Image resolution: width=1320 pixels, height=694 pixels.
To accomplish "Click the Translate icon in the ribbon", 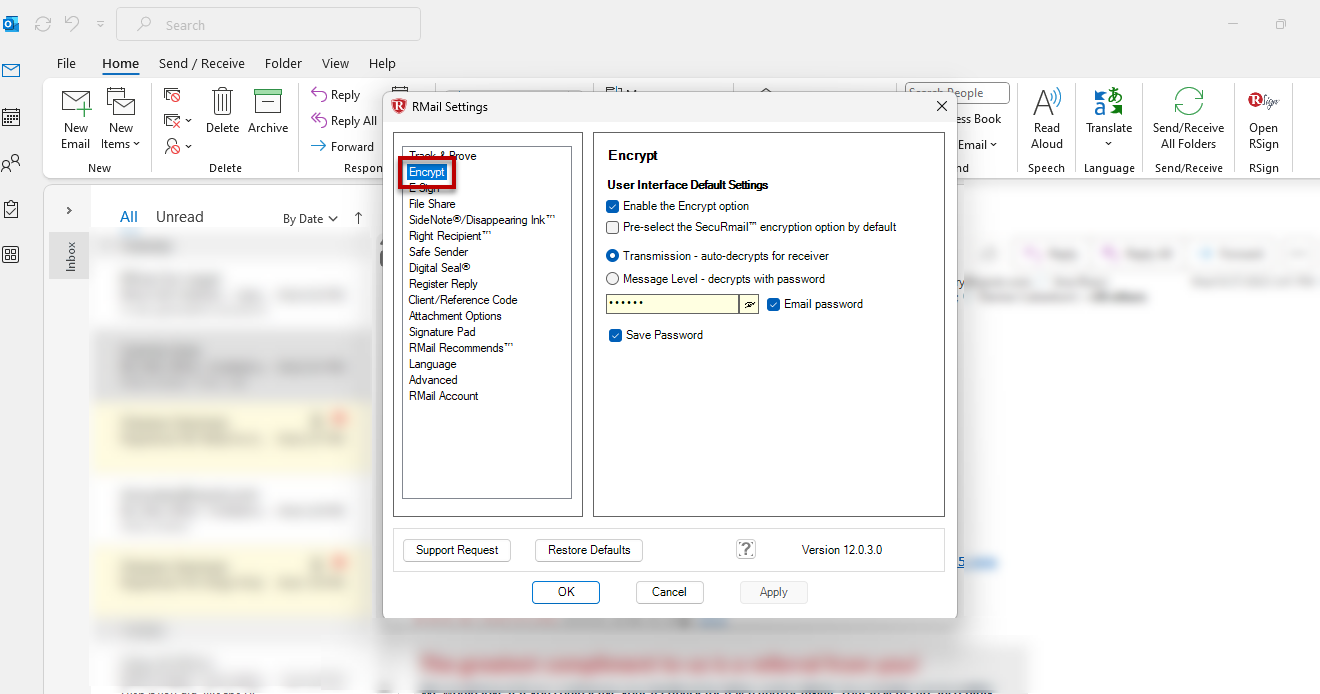I will pos(1109,103).
